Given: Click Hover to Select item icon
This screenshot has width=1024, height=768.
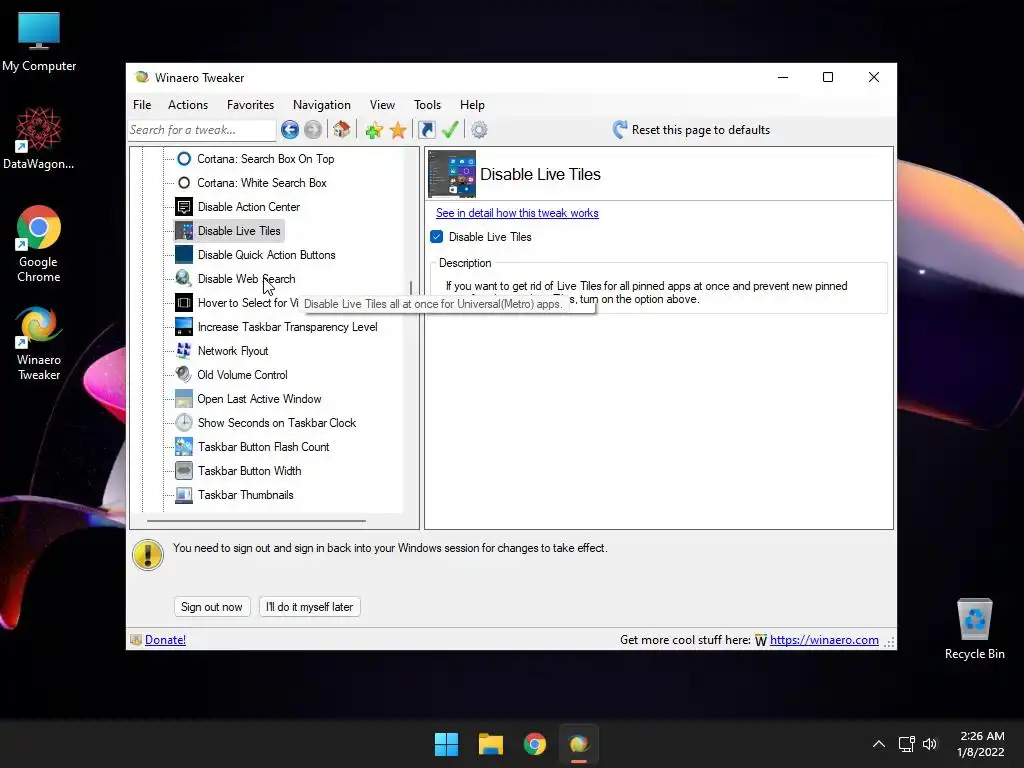Looking at the screenshot, I should (184, 303).
